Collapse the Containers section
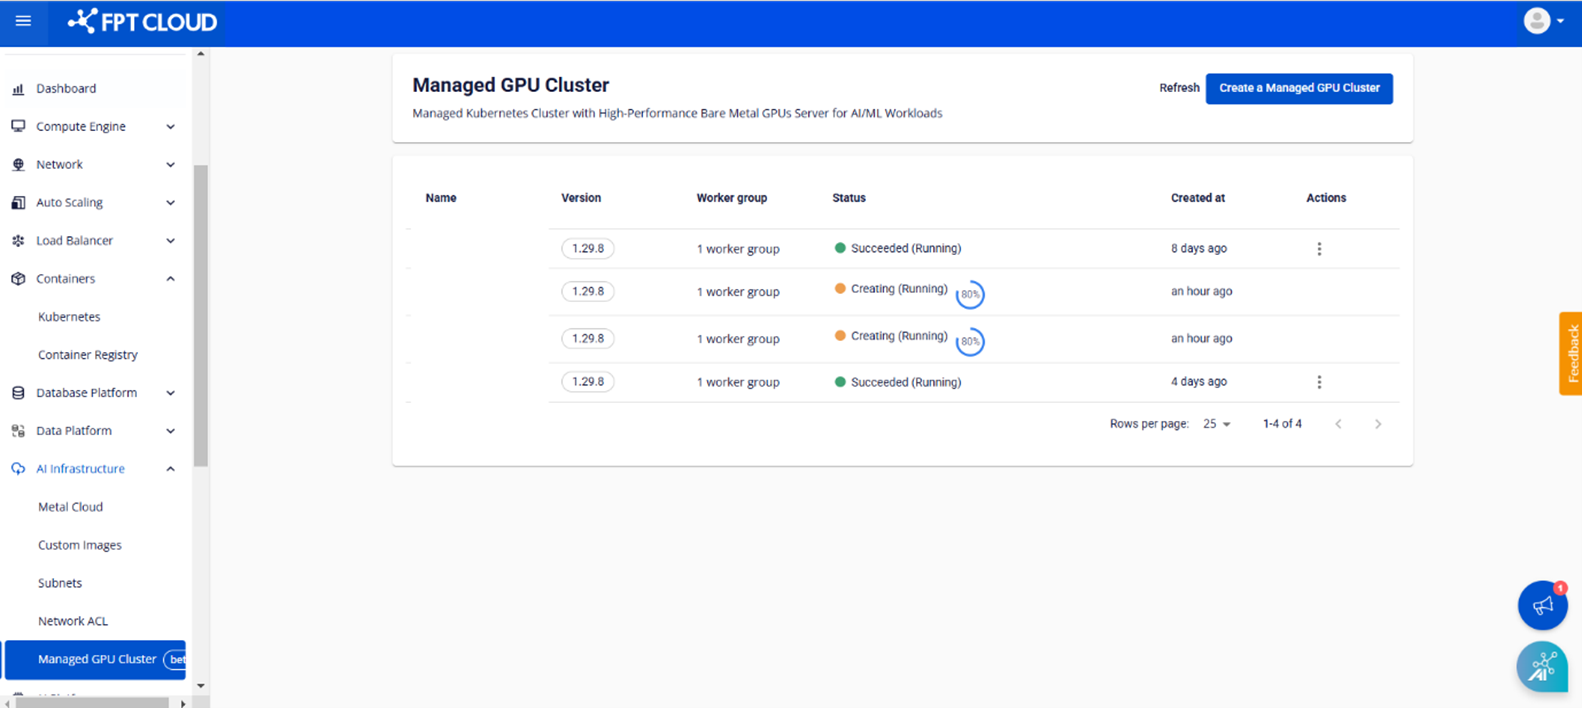This screenshot has width=1582, height=708. pyautogui.click(x=170, y=279)
